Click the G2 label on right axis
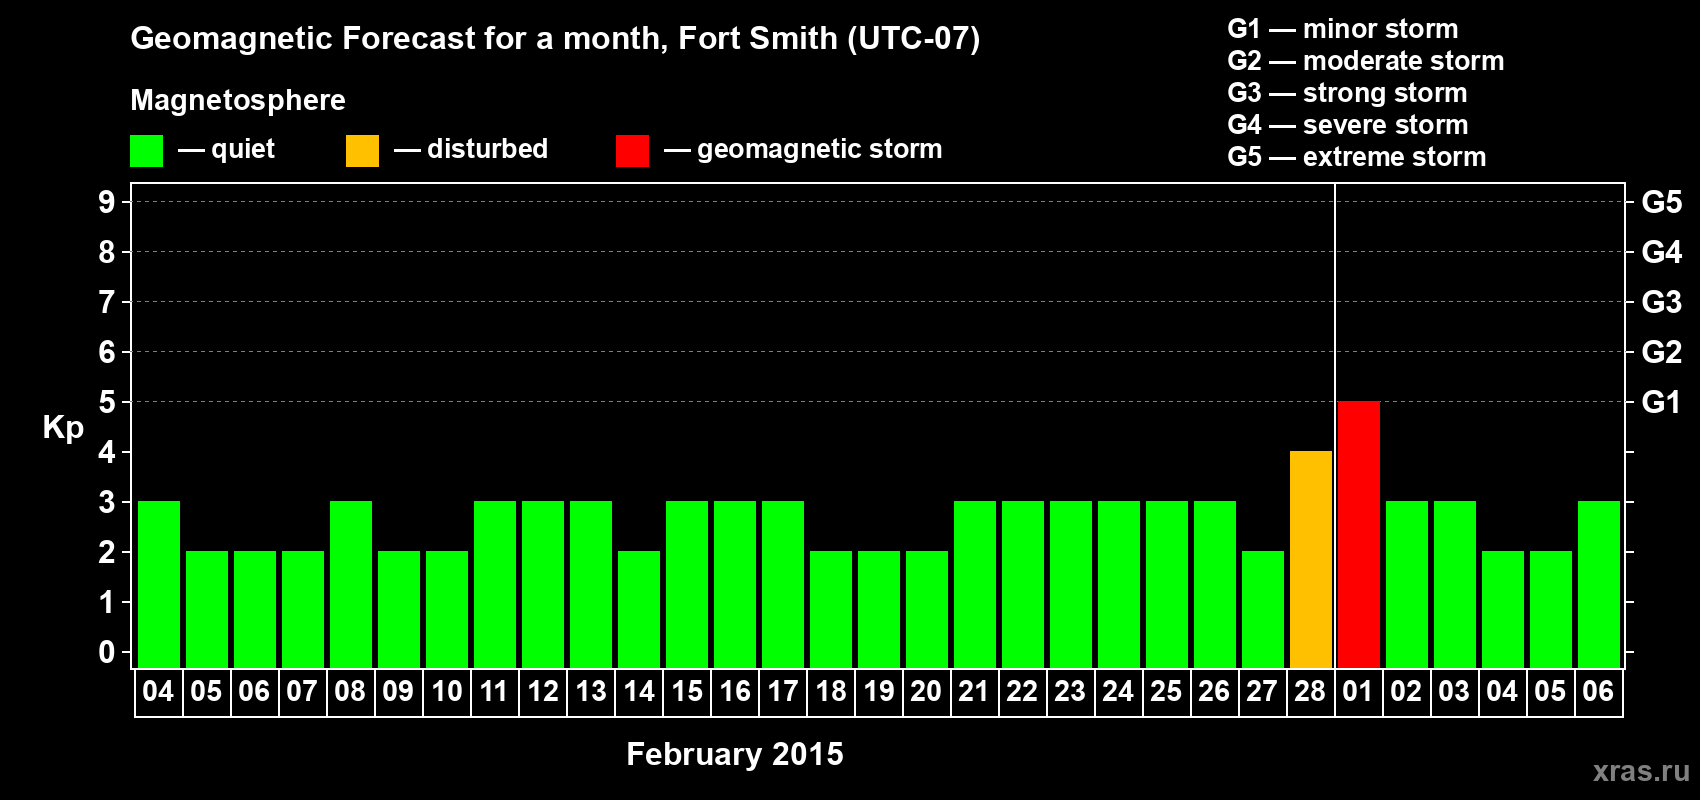The width and height of the screenshot is (1700, 800). [1662, 352]
